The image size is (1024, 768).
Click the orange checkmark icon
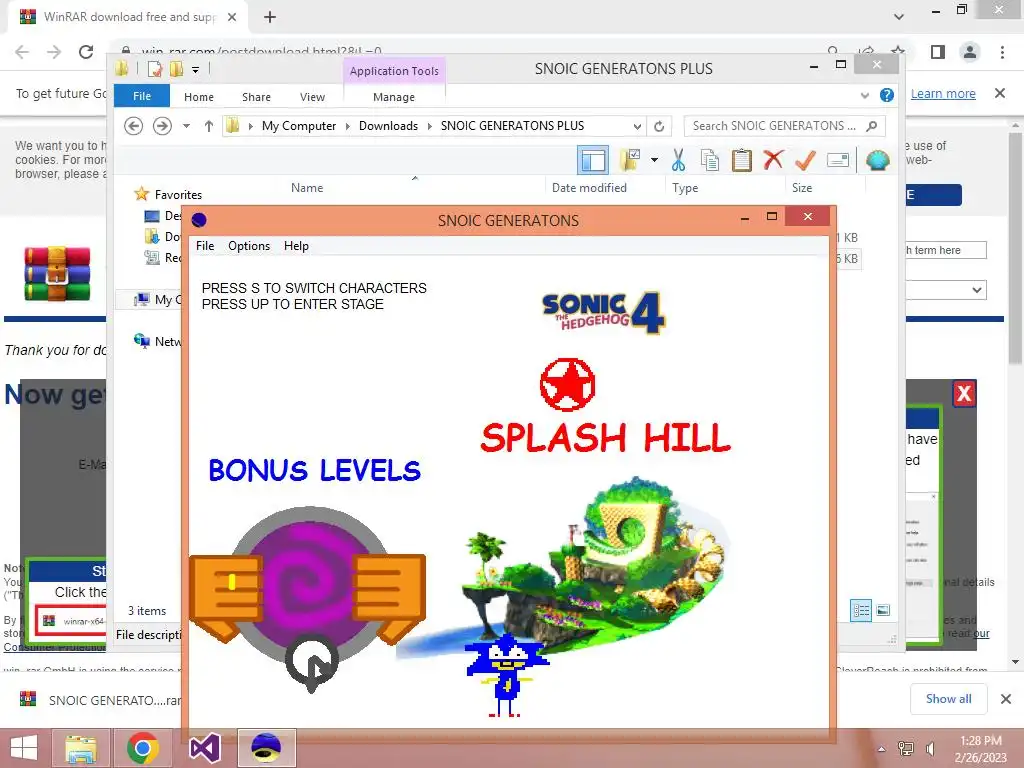[805, 160]
